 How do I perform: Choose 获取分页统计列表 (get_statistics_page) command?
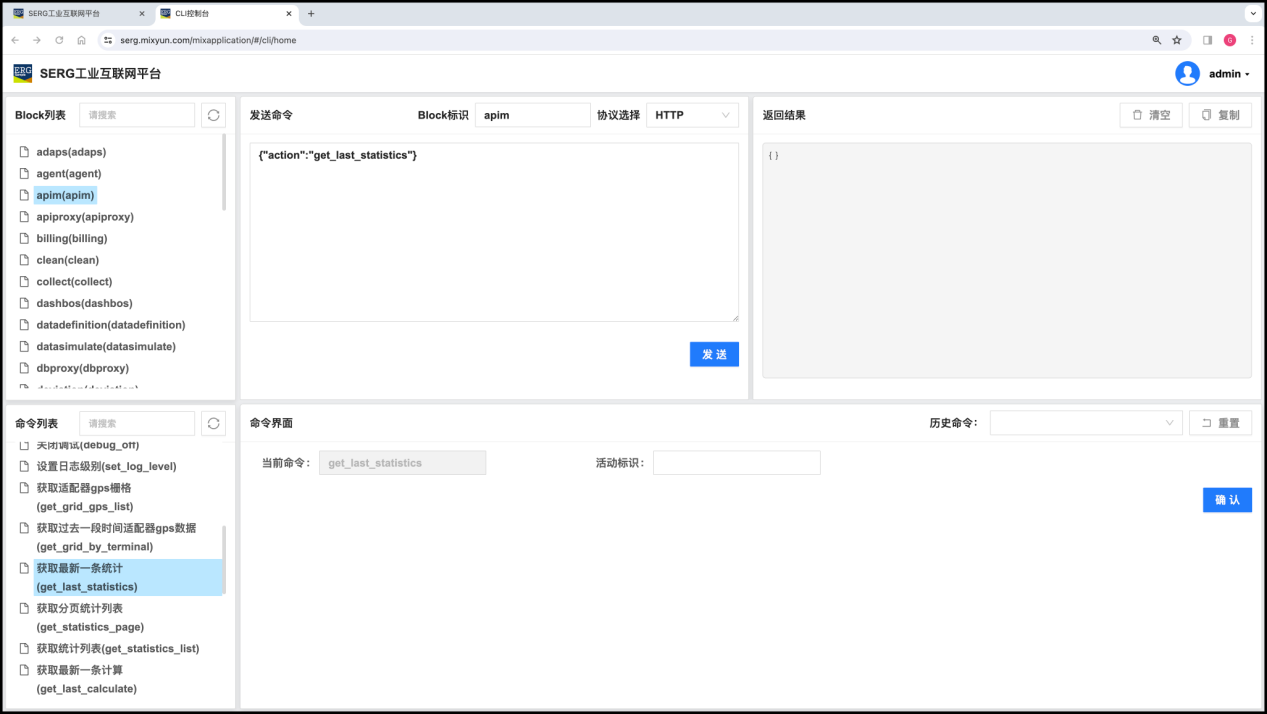click(x=90, y=617)
